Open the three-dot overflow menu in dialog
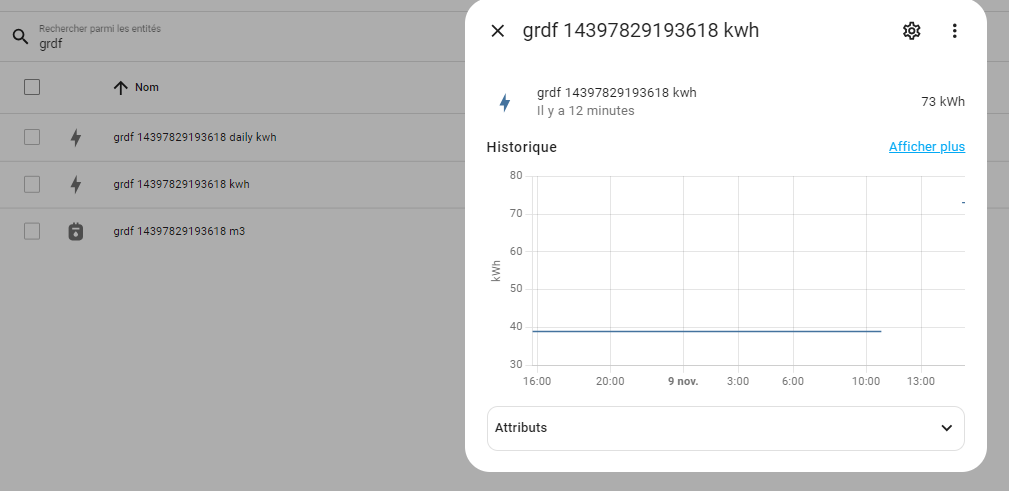Image resolution: width=1009 pixels, height=491 pixels. coord(954,31)
